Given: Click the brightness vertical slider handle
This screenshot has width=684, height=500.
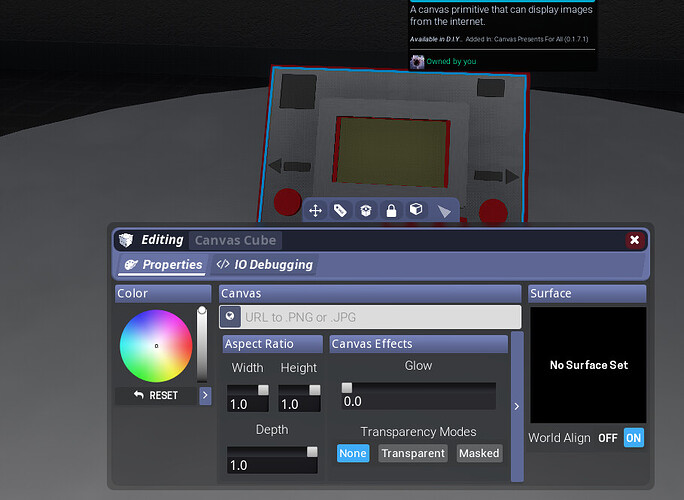Looking at the screenshot, I should [x=202, y=311].
